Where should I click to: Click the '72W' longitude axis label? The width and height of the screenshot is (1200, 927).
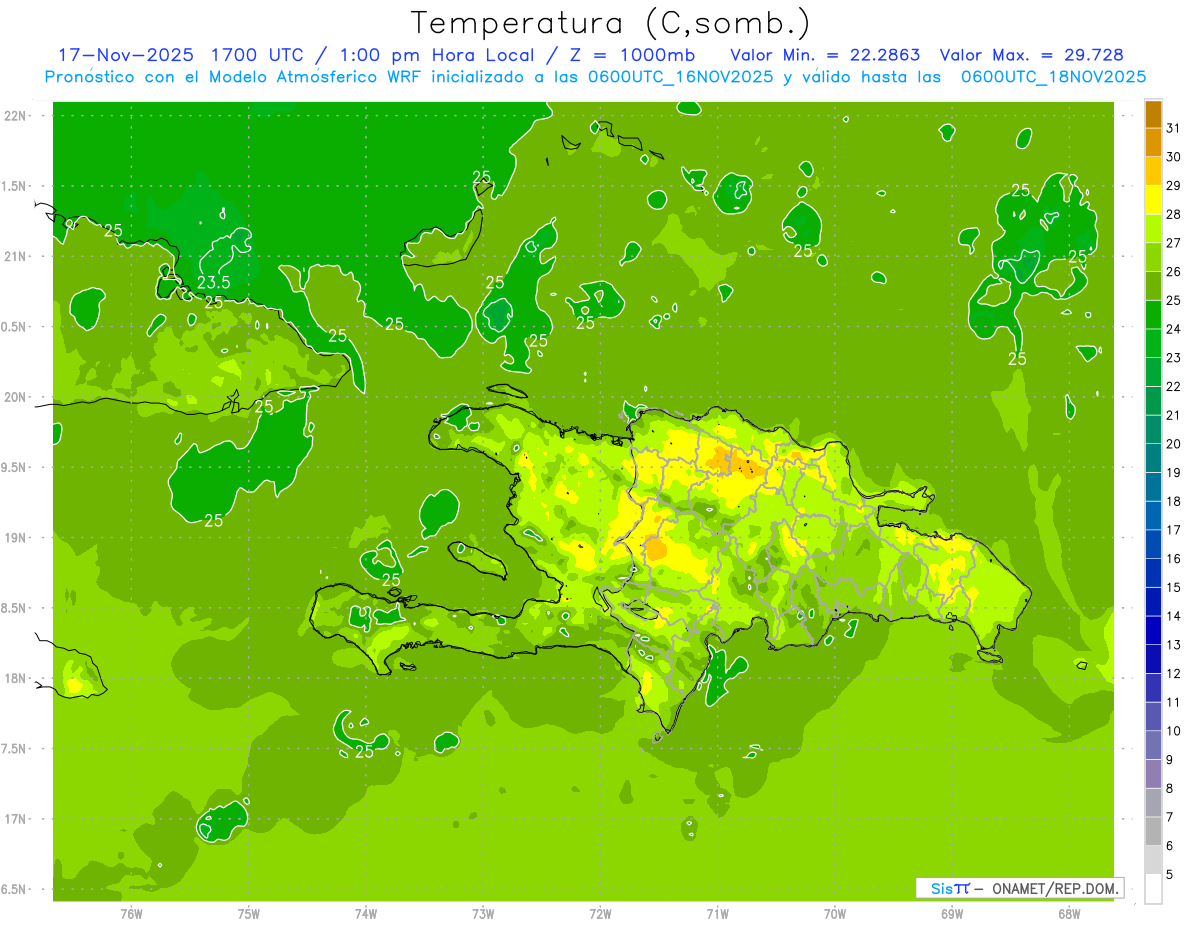coord(601,913)
